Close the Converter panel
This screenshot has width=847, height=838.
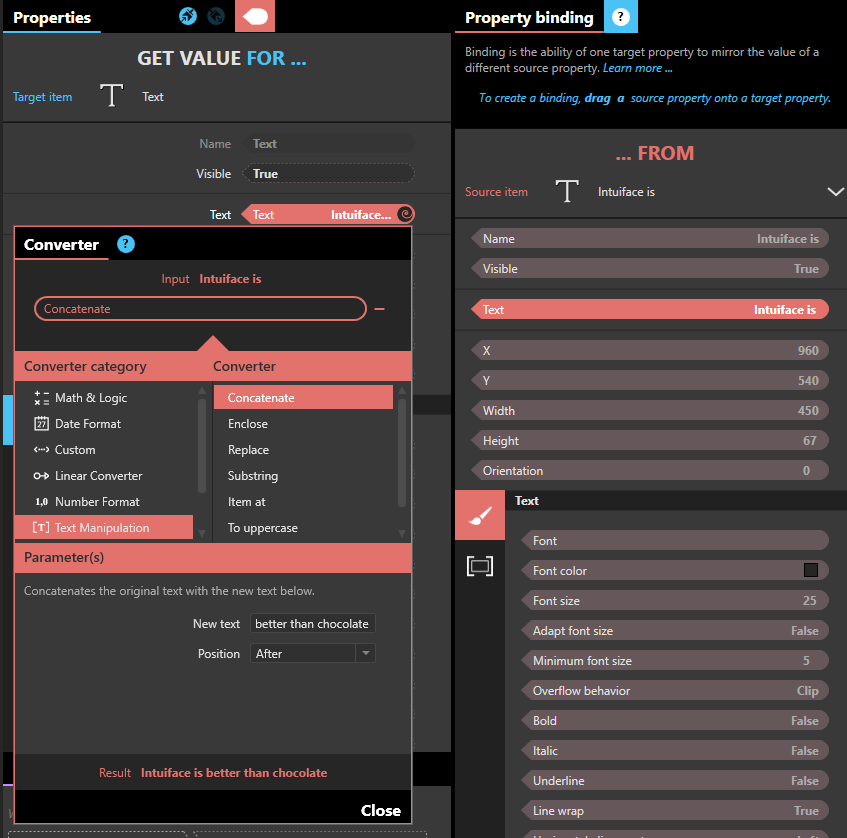pyautogui.click(x=381, y=810)
